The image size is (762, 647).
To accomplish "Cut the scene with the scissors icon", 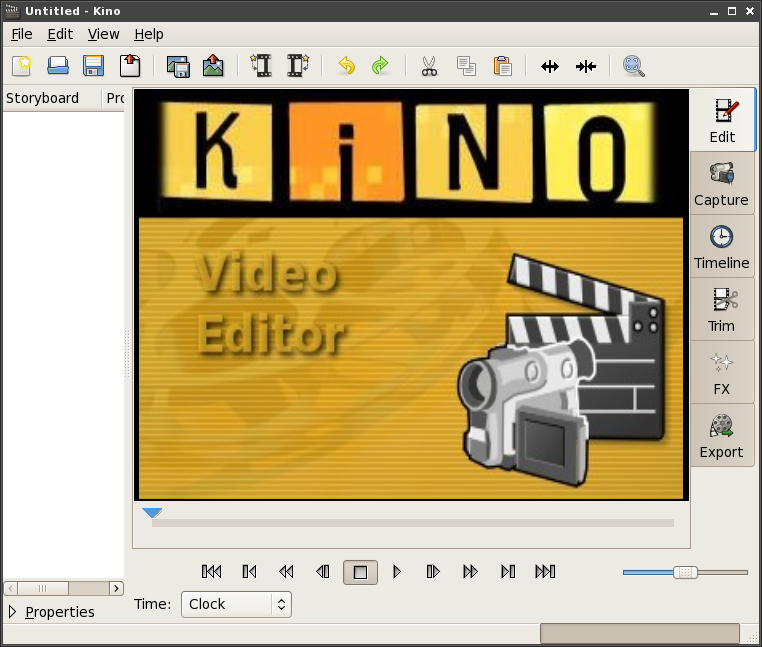I will 429,66.
